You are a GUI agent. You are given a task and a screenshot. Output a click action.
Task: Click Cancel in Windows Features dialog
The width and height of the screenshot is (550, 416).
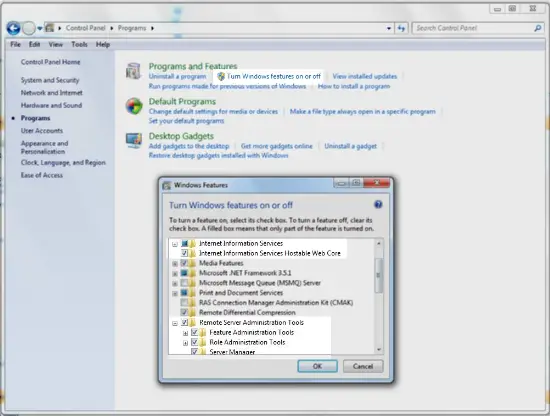(363, 366)
